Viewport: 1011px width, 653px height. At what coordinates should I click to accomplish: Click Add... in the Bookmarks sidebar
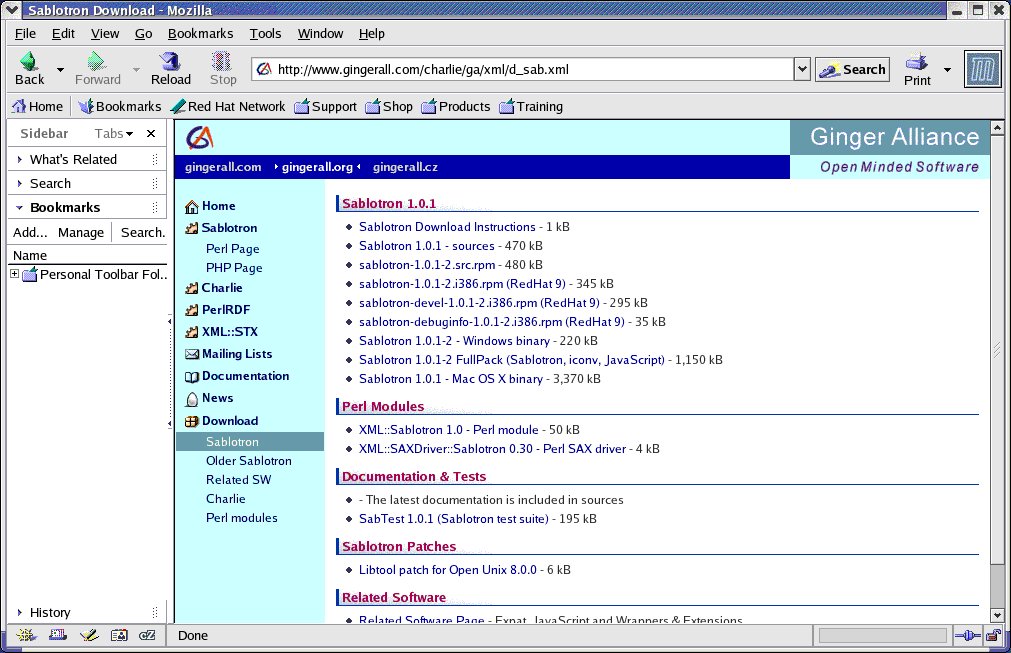pyautogui.click(x=30, y=233)
